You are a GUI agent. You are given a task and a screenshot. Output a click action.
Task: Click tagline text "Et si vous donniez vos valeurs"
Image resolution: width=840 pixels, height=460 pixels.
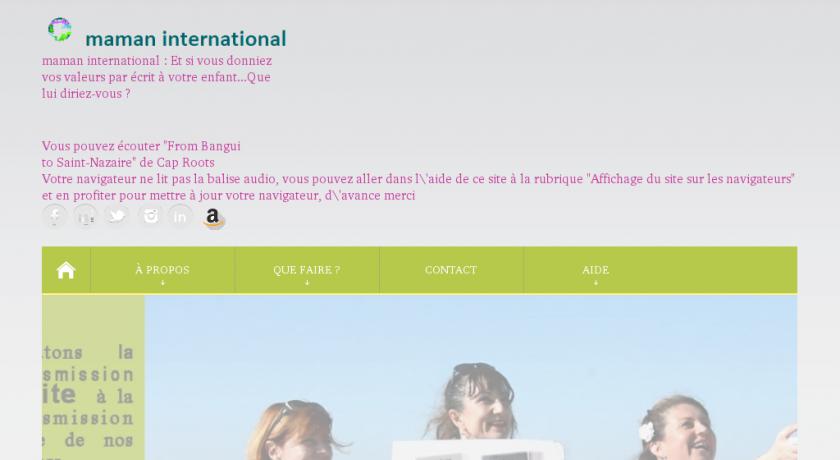(x=157, y=77)
